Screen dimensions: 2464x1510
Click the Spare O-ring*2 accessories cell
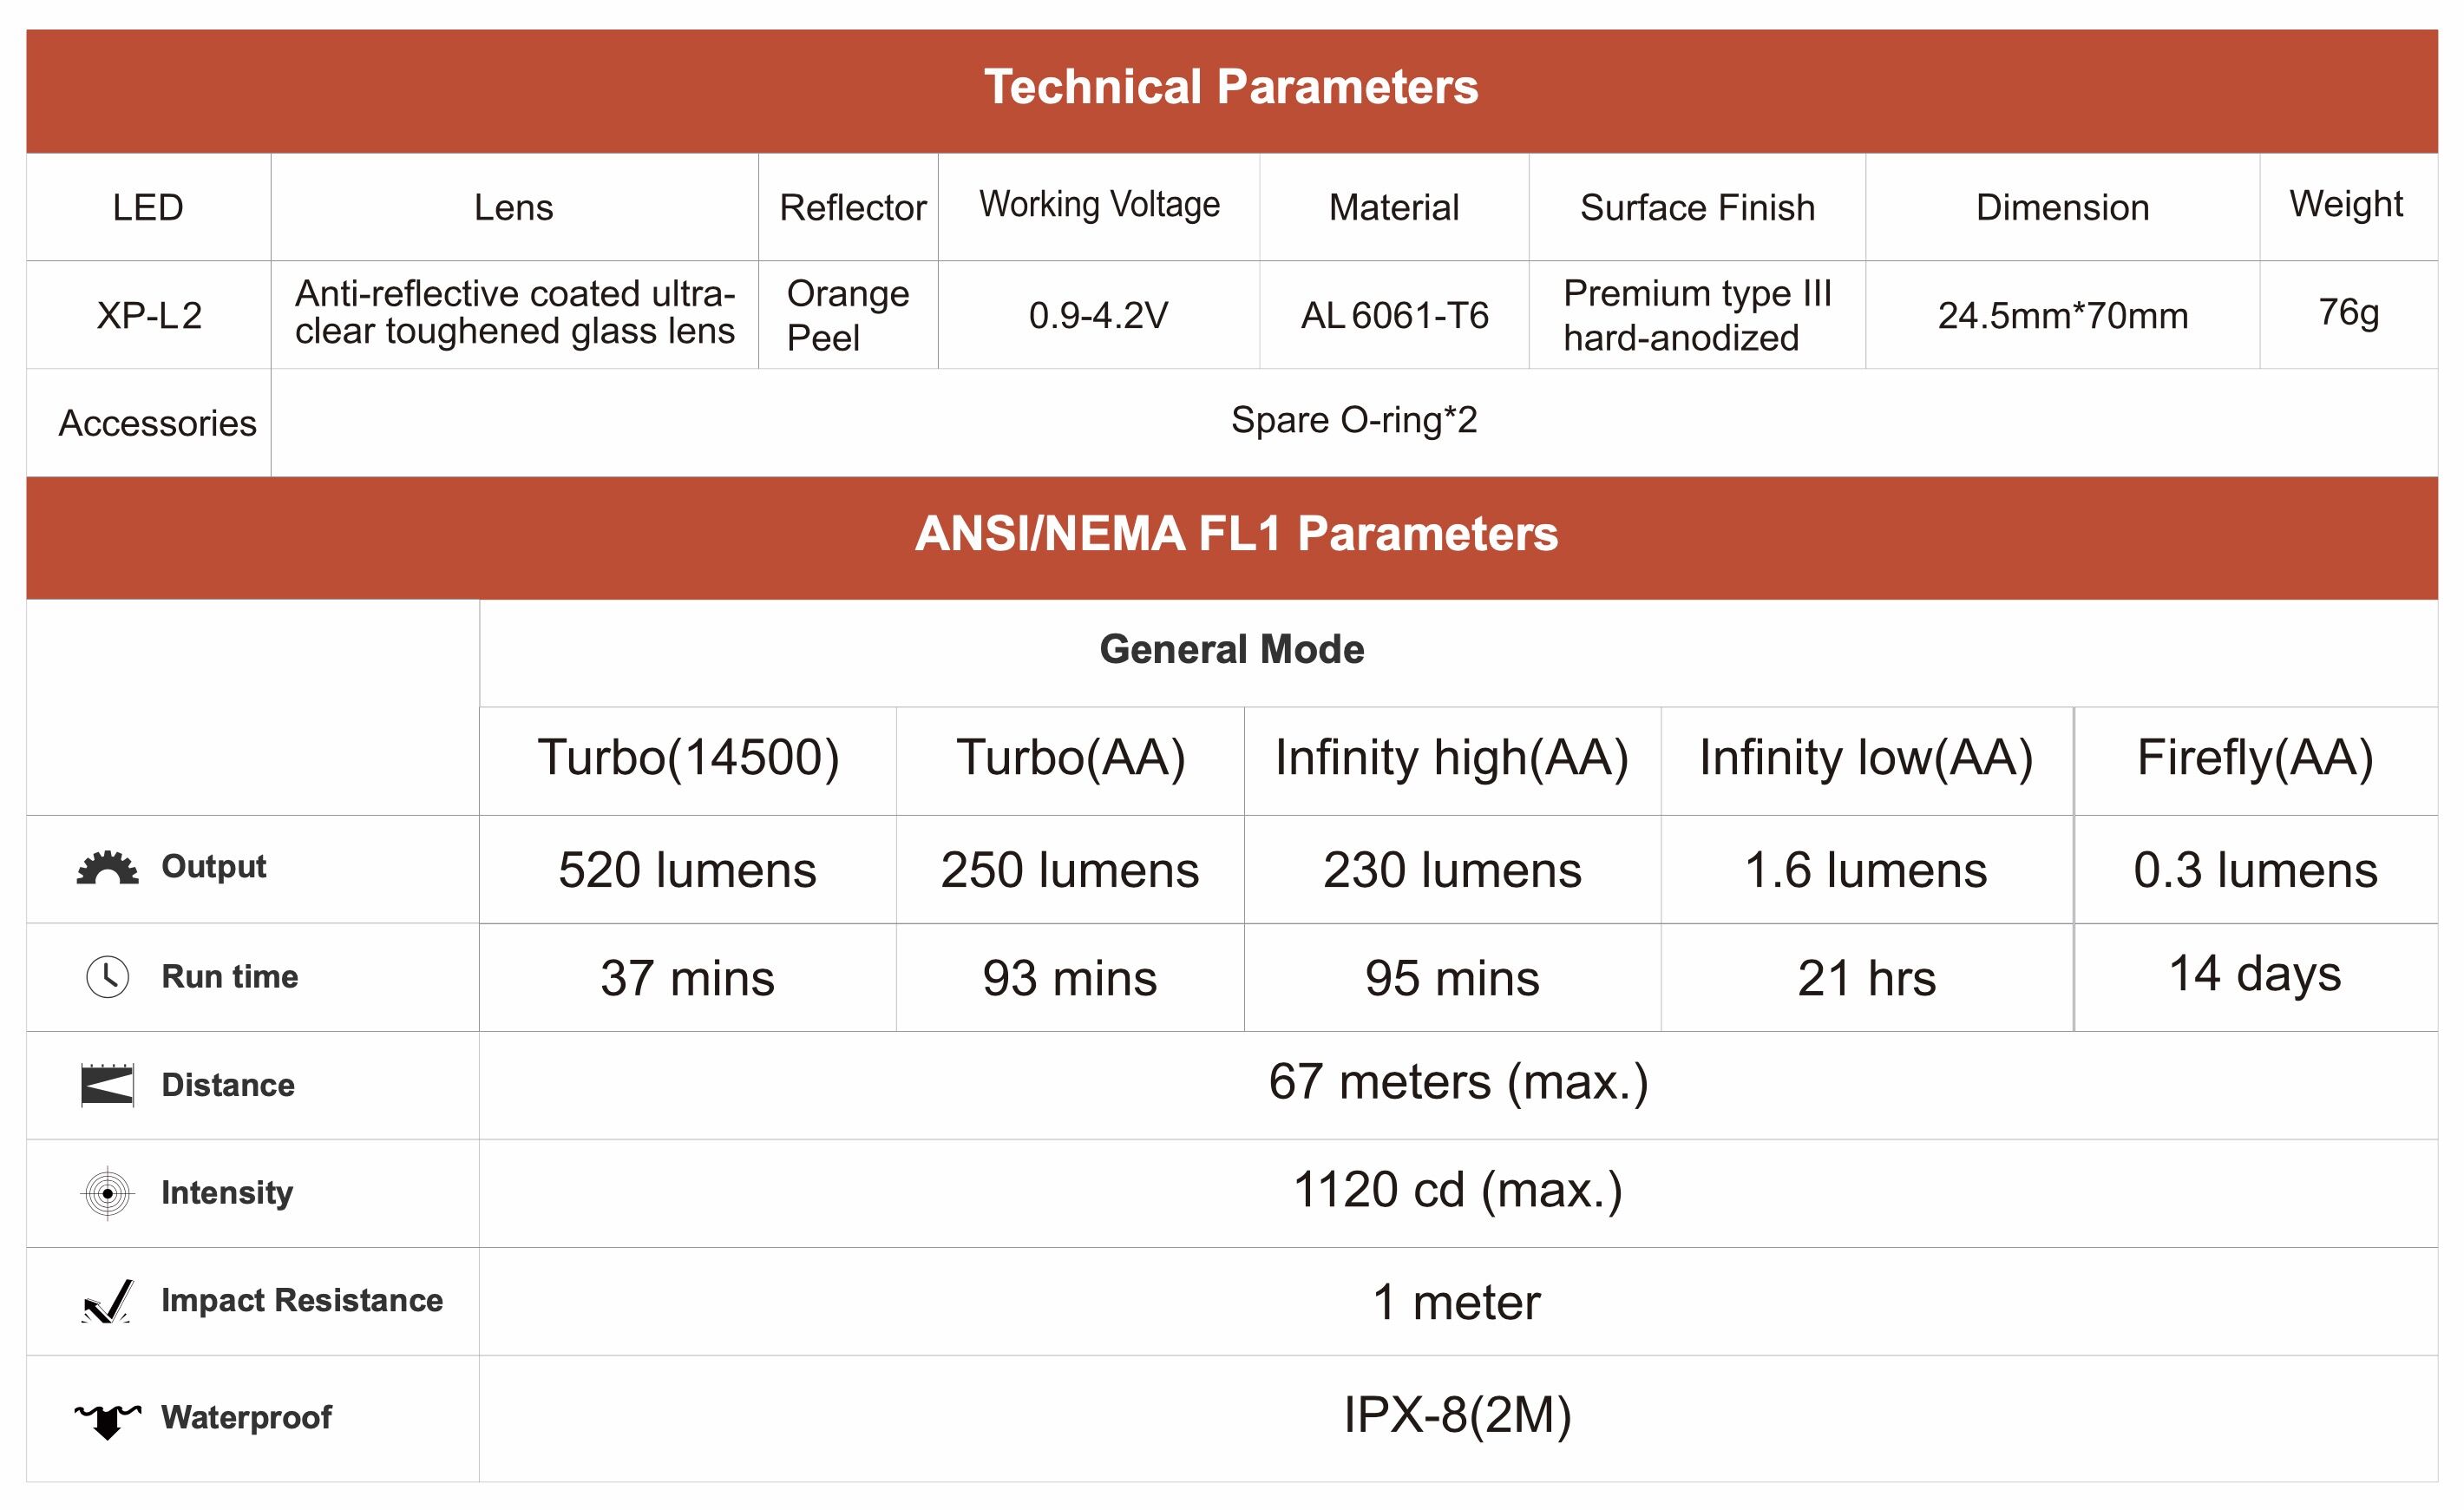click(x=1354, y=421)
